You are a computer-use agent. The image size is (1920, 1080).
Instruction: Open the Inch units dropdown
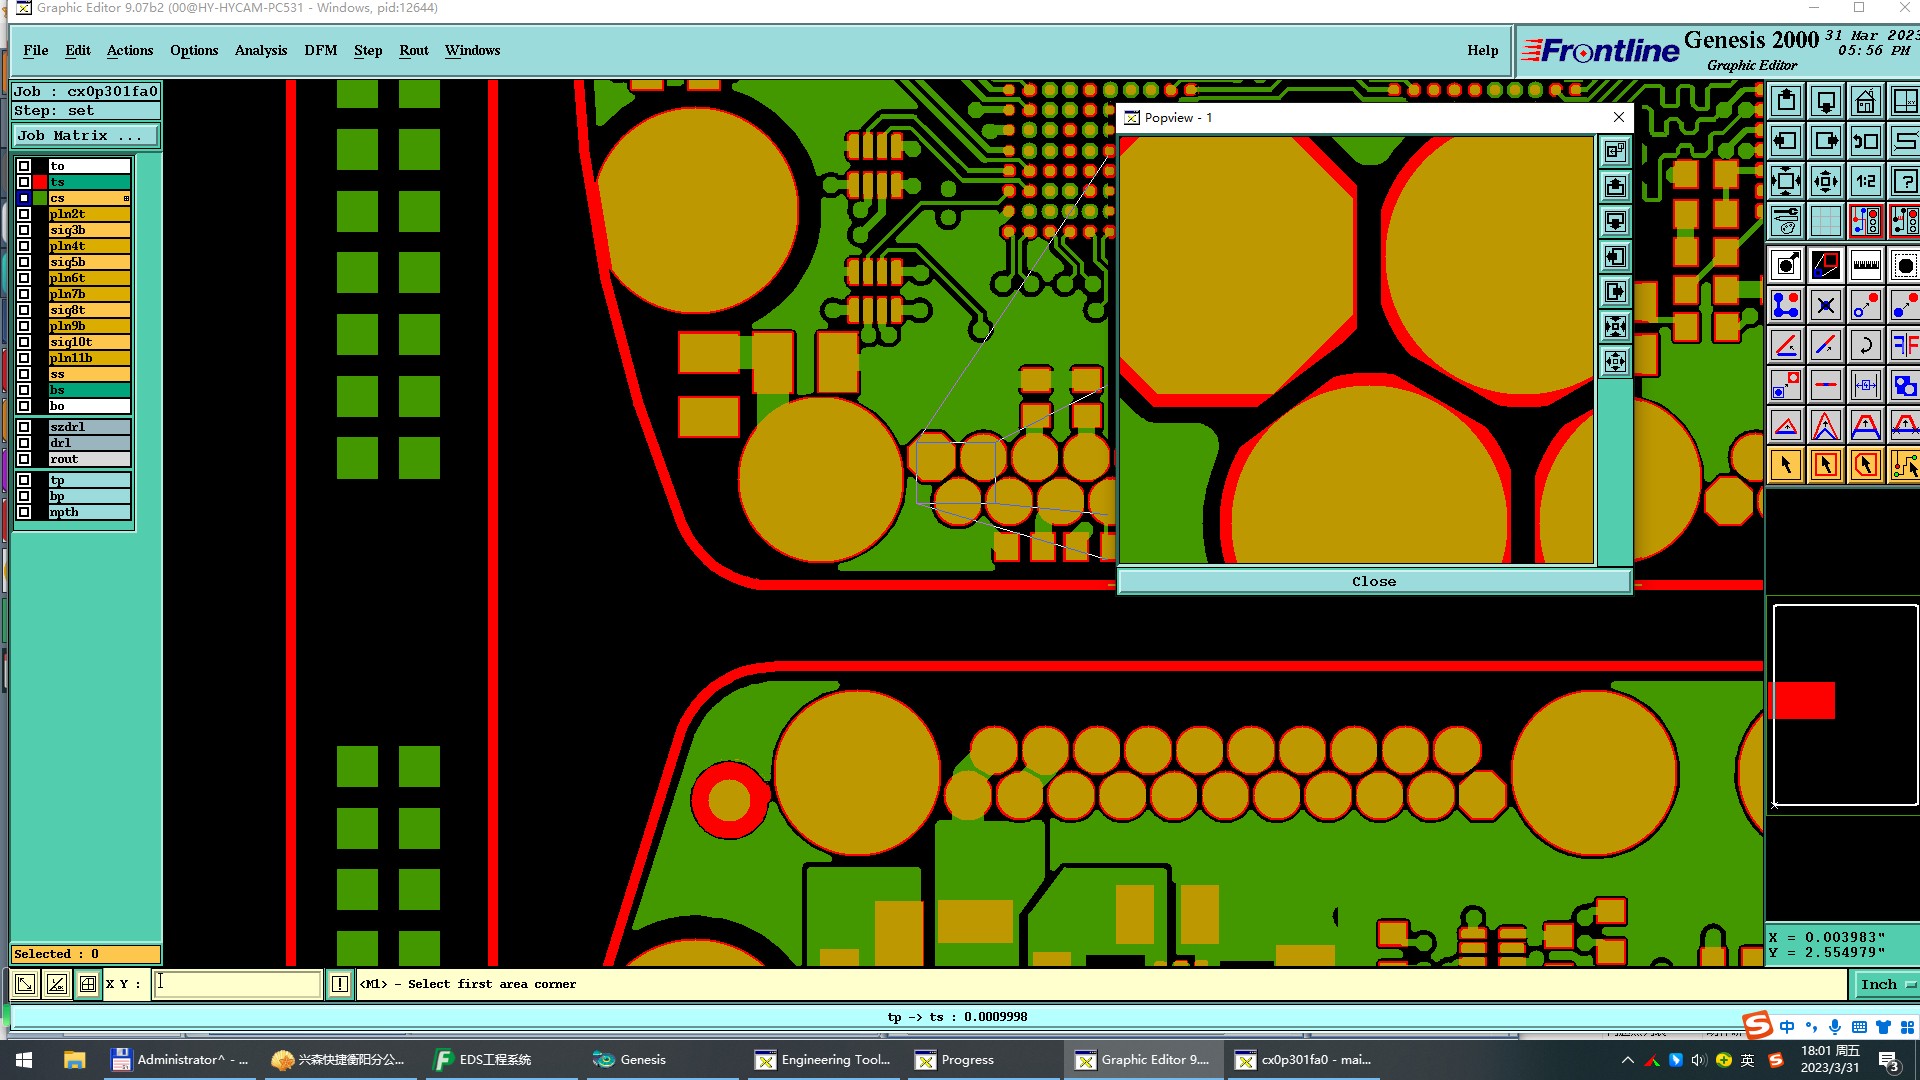pos(1886,985)
